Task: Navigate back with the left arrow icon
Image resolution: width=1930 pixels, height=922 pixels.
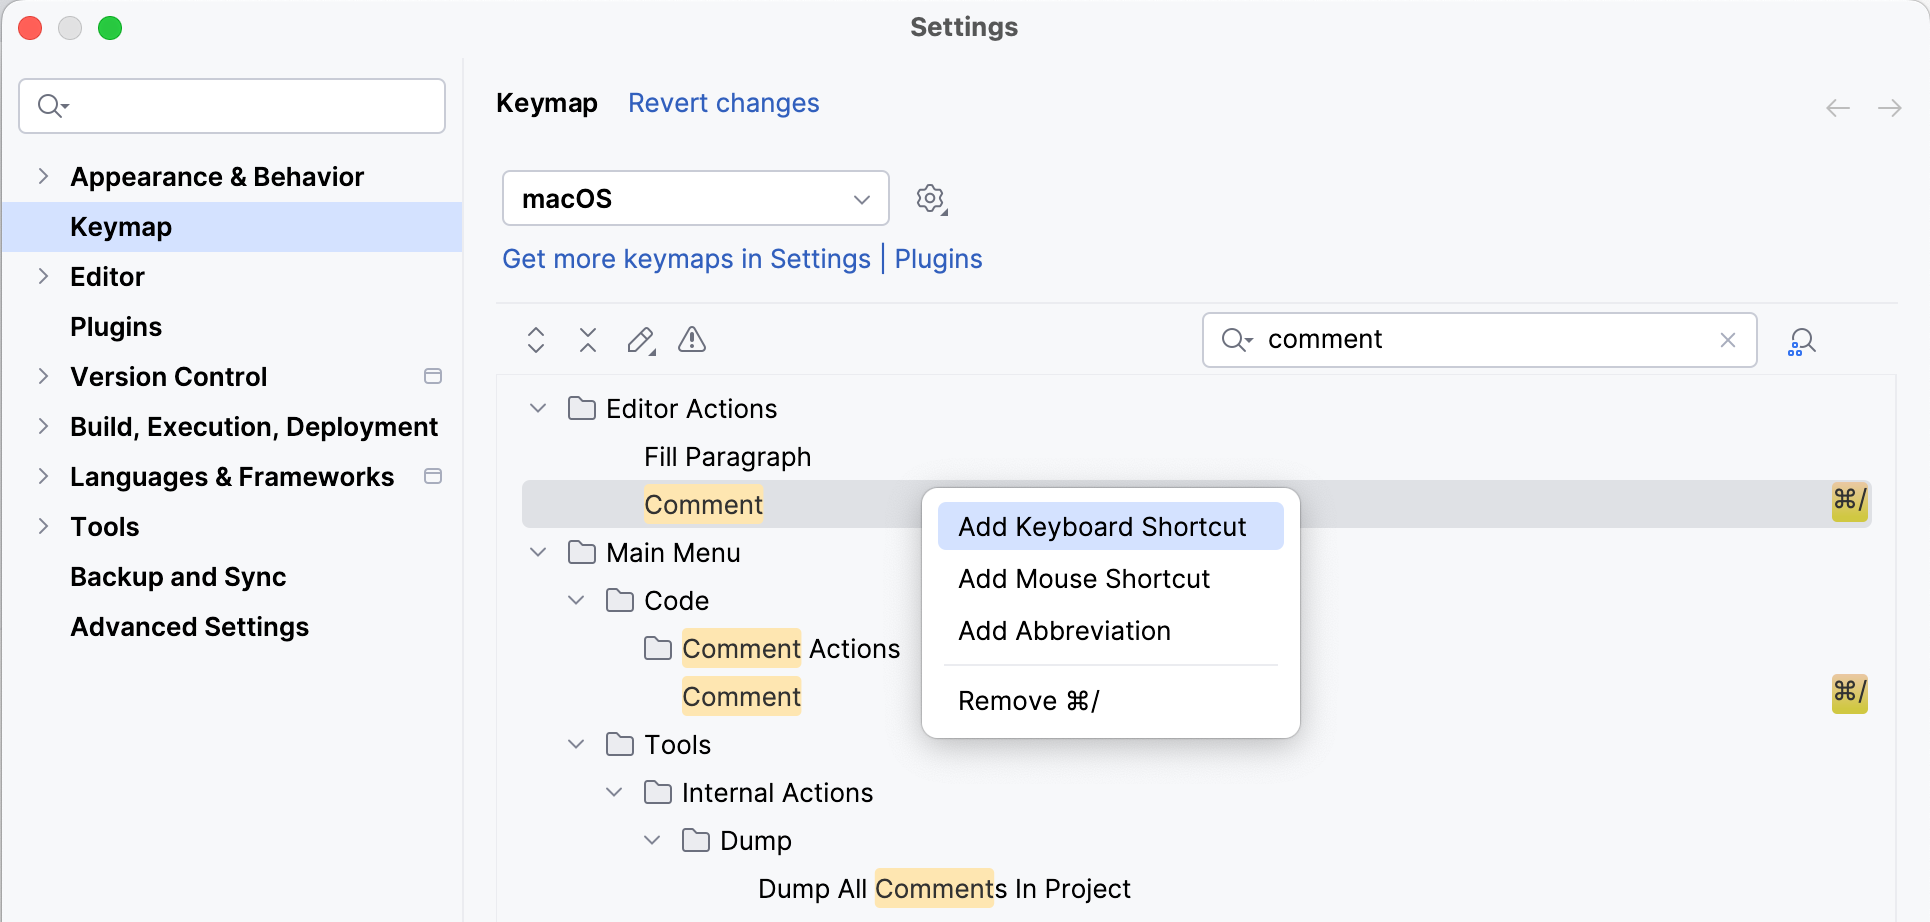Action: pyautogui.click(x=1837, y=107)
